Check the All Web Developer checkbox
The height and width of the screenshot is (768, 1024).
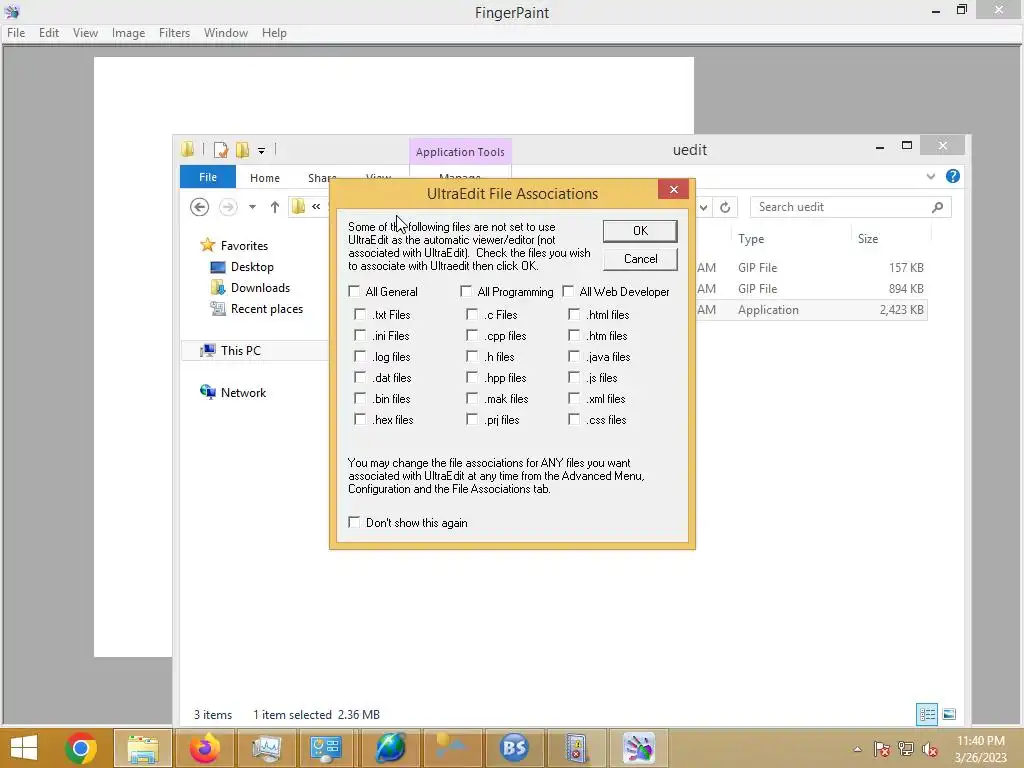pos(568,291)
